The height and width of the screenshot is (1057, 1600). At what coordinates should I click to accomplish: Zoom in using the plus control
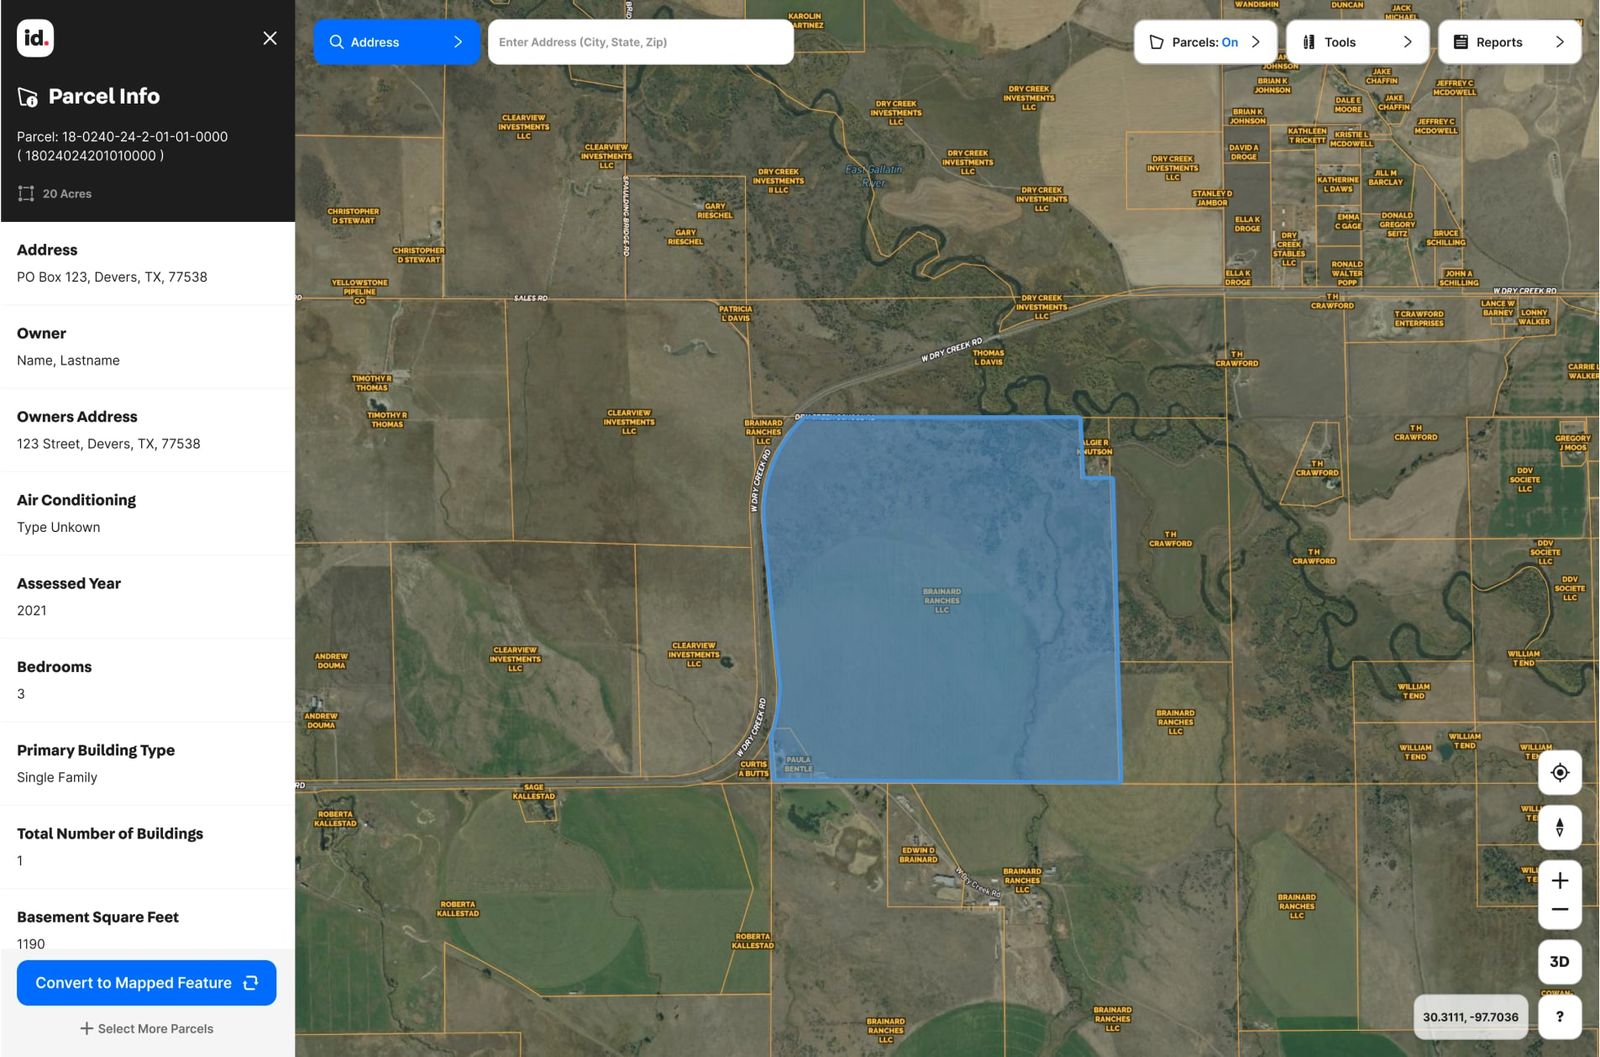1559,880
